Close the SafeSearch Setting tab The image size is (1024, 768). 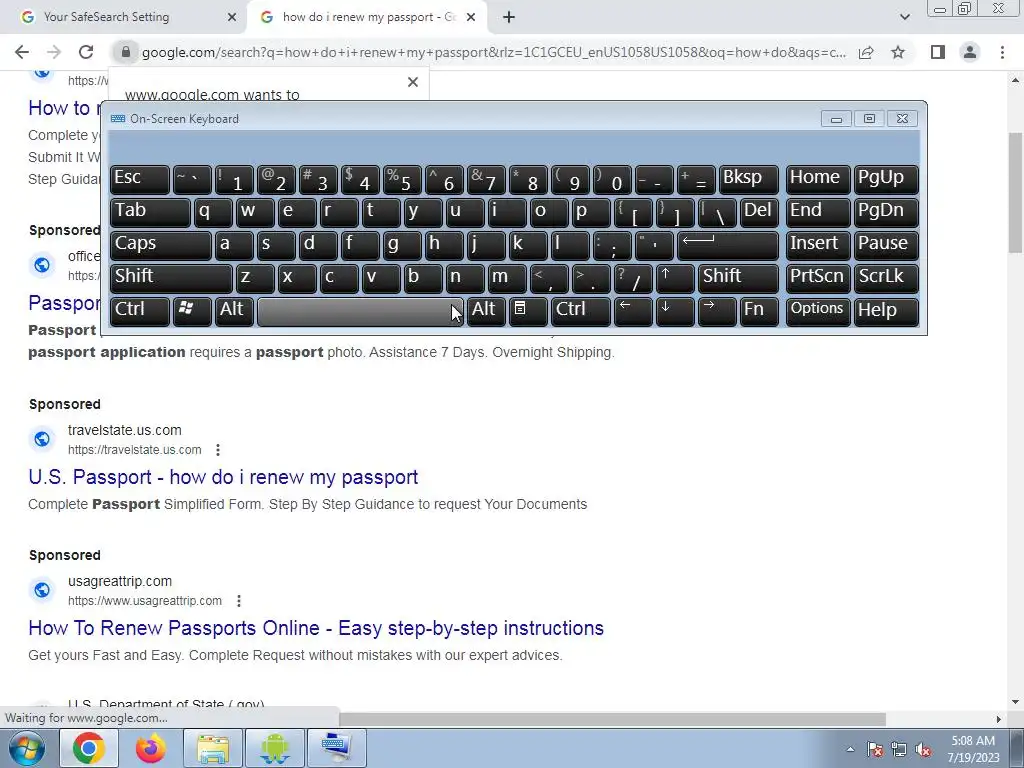coord(232,18)
